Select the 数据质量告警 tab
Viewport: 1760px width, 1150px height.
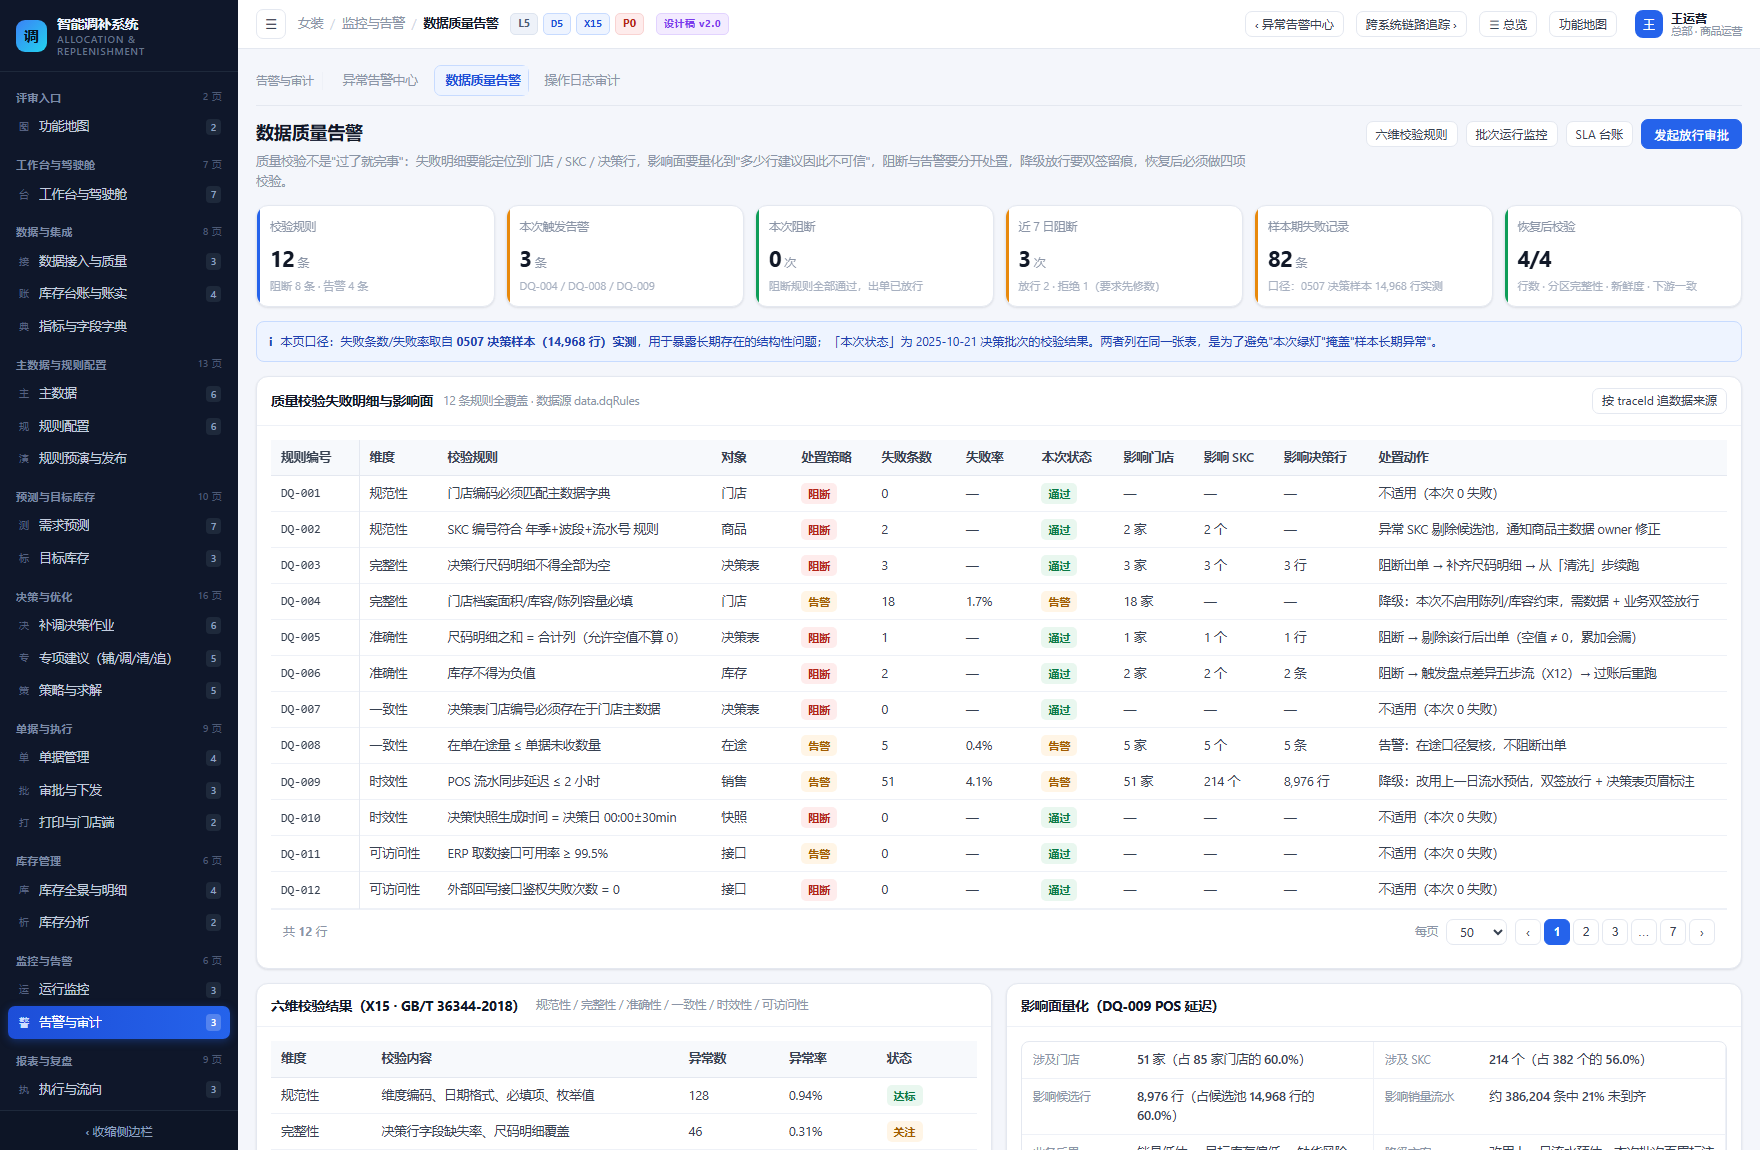tap(483, 81)
